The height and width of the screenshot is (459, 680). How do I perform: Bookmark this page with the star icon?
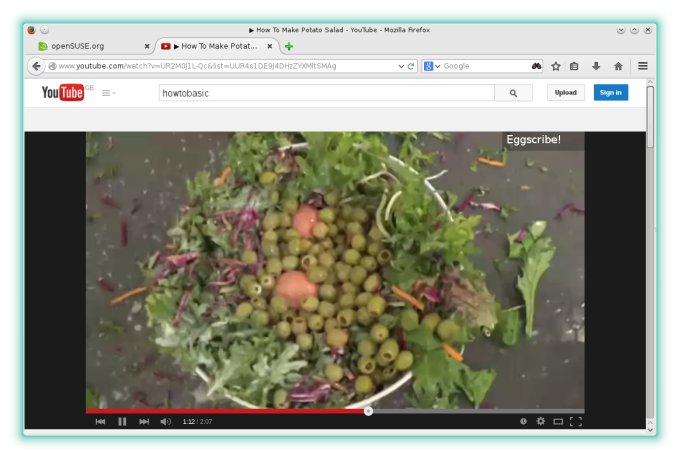coord(556,66)
